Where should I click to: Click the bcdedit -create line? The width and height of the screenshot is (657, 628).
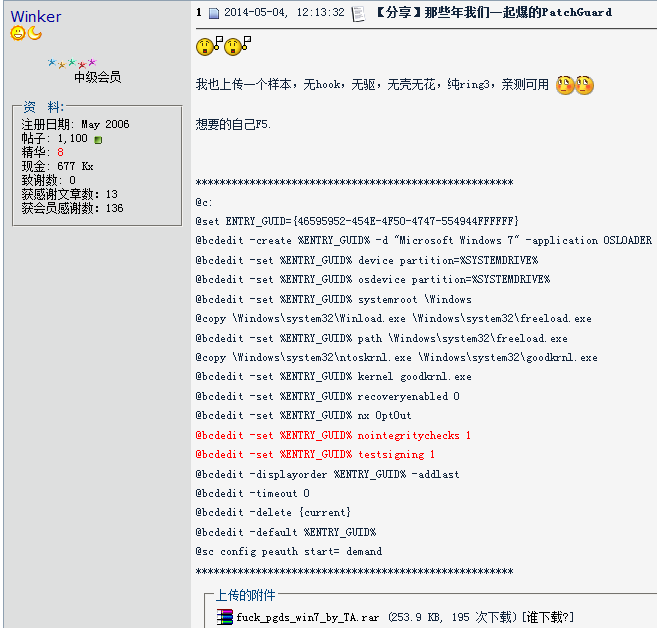coord(424,240)
